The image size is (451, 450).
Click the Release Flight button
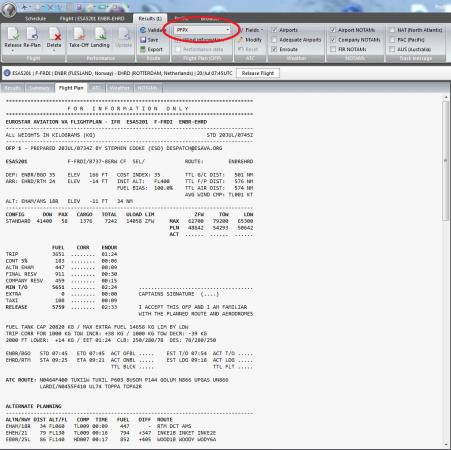coord(258,73)
